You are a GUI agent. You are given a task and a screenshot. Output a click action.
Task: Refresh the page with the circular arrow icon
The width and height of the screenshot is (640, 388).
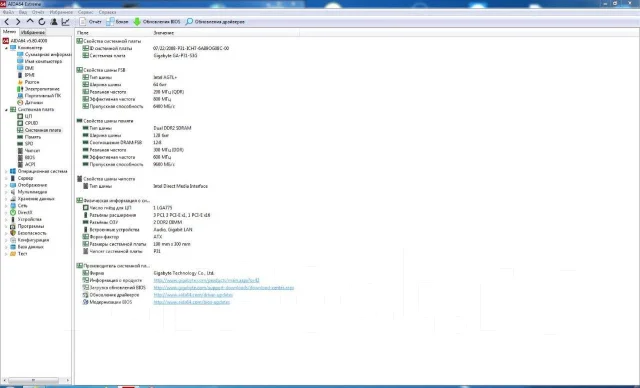[x=42, y=22]
